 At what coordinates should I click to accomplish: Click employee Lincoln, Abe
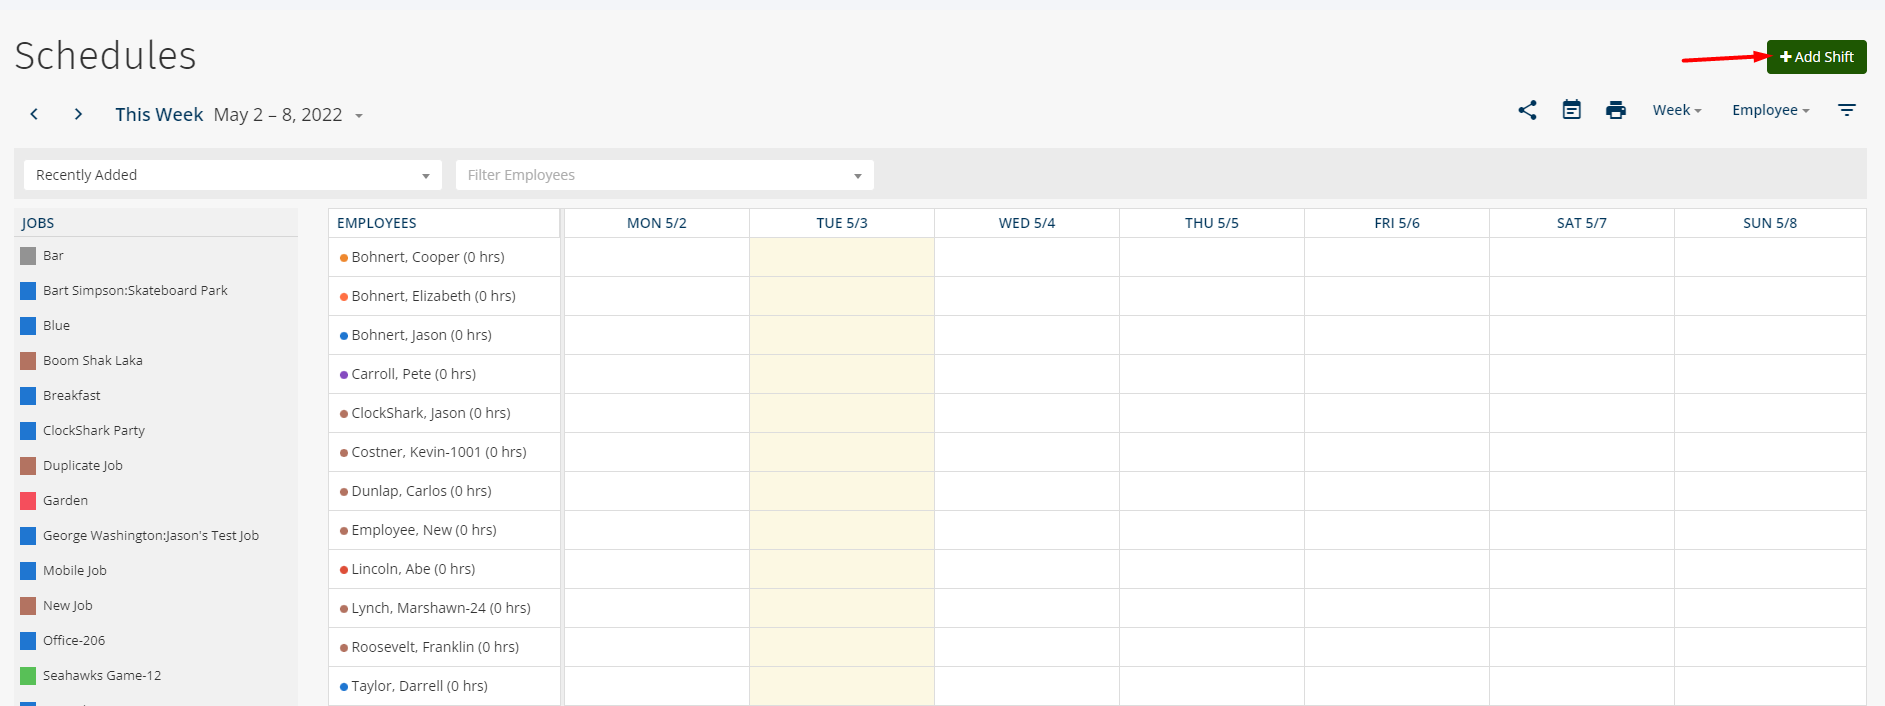tap(413, 569)
